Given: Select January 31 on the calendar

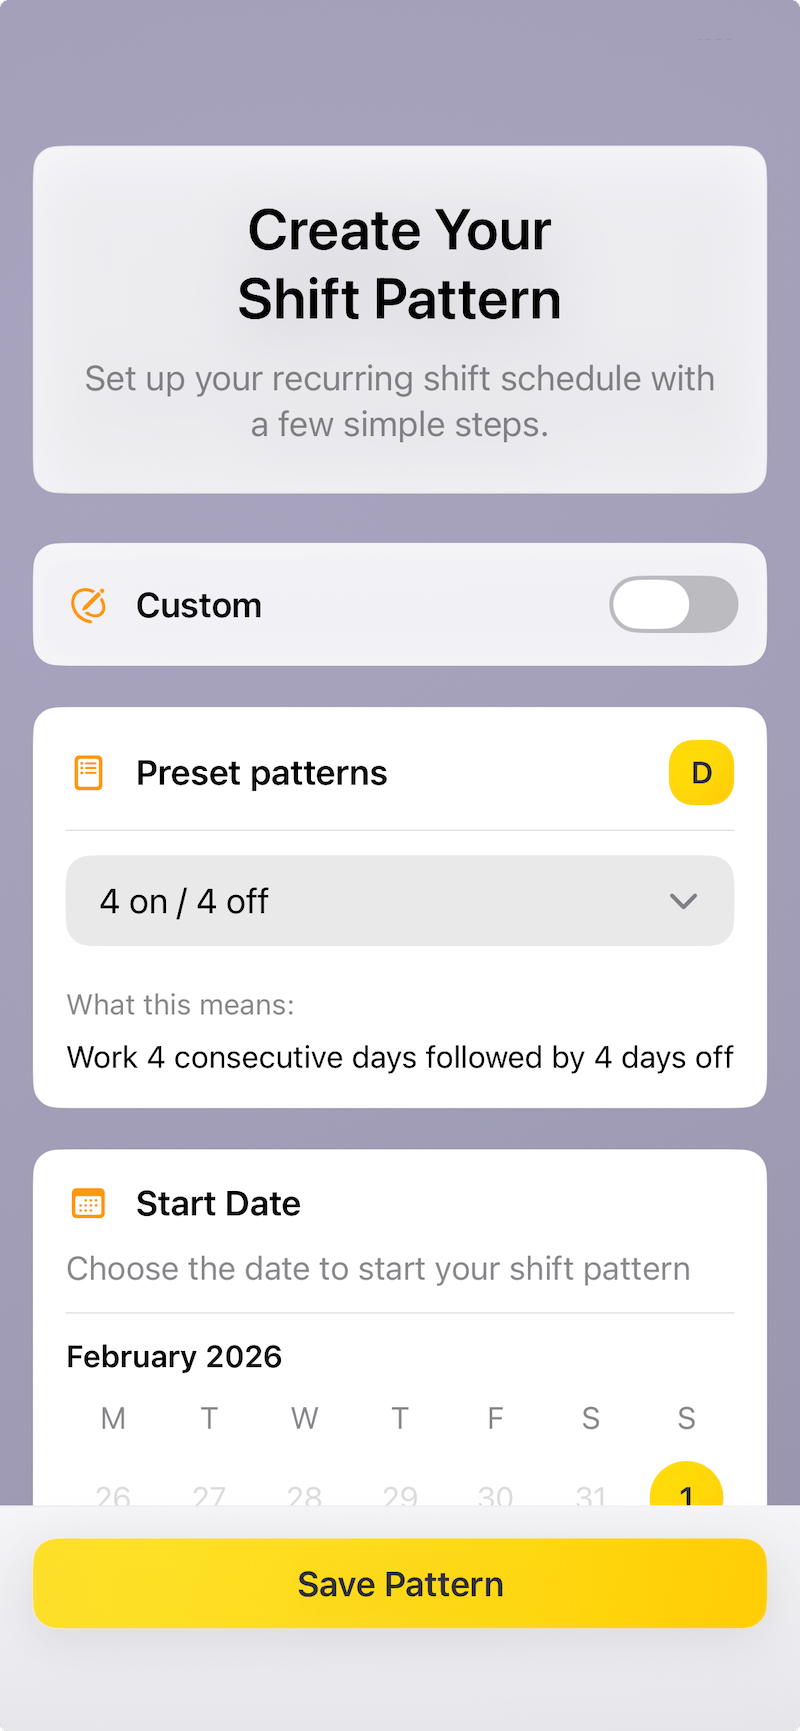Looking at the screenshot, I should point(591,1494).
